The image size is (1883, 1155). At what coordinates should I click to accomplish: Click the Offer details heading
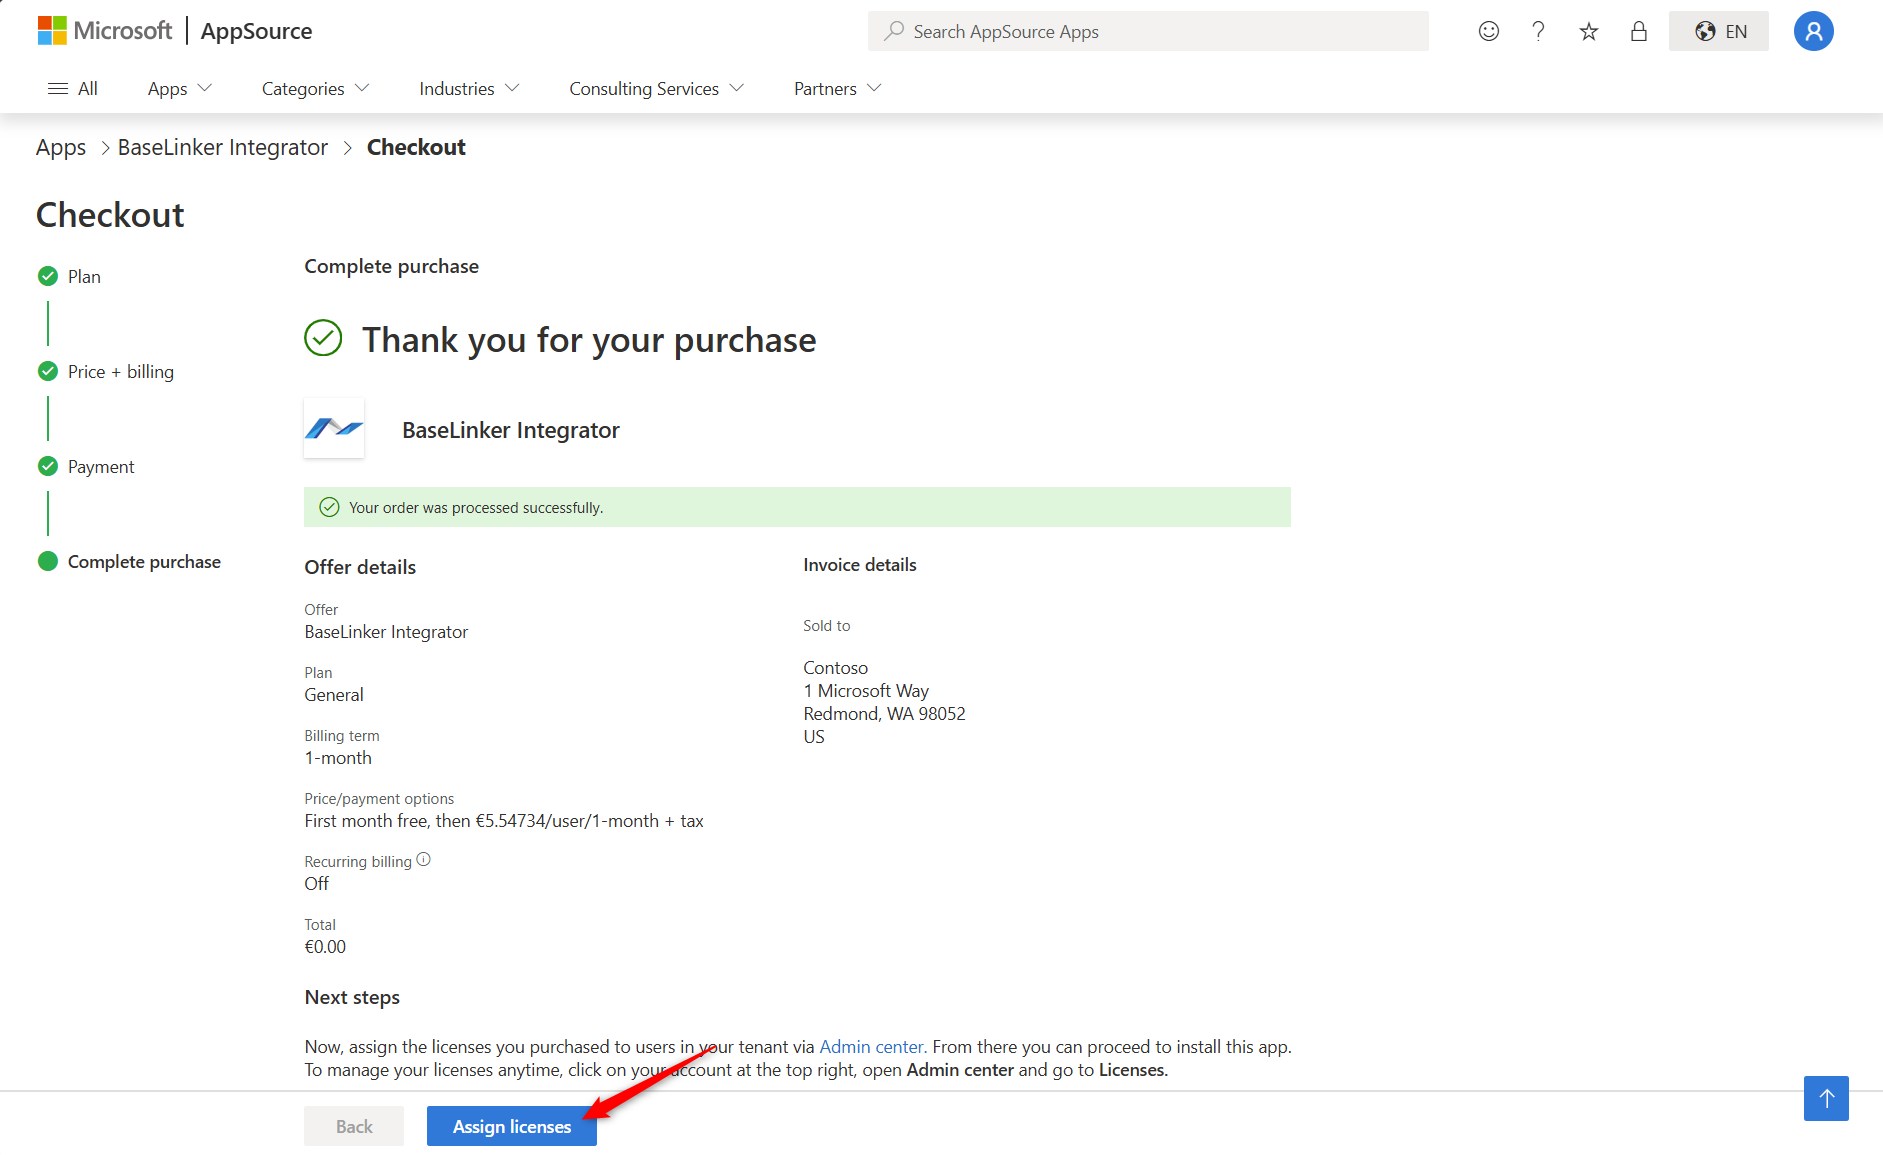[x=360, y=567]
